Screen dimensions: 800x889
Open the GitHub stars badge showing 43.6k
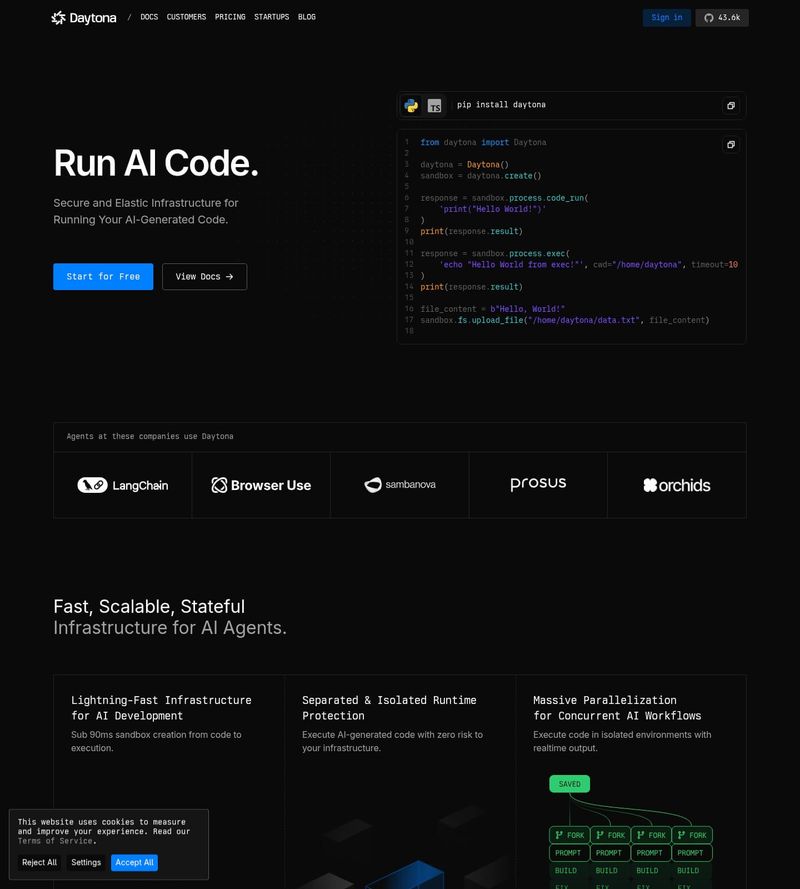[722, 17]
